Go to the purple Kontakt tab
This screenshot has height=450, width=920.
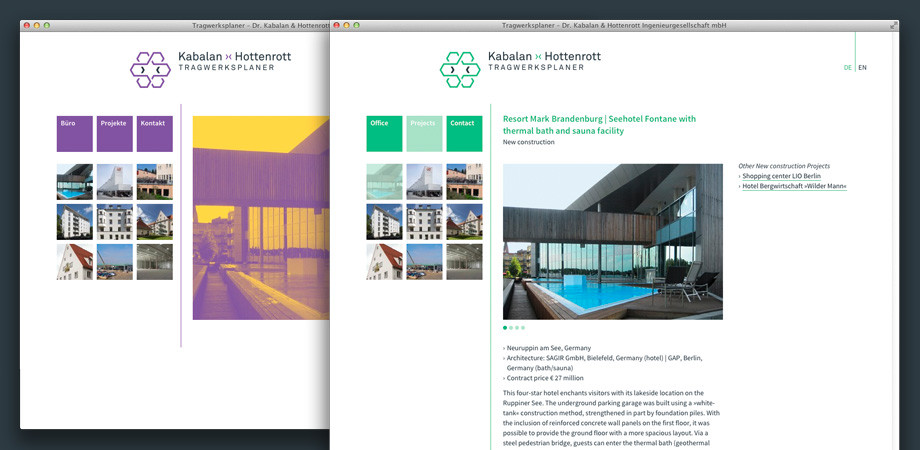[154, 133]
